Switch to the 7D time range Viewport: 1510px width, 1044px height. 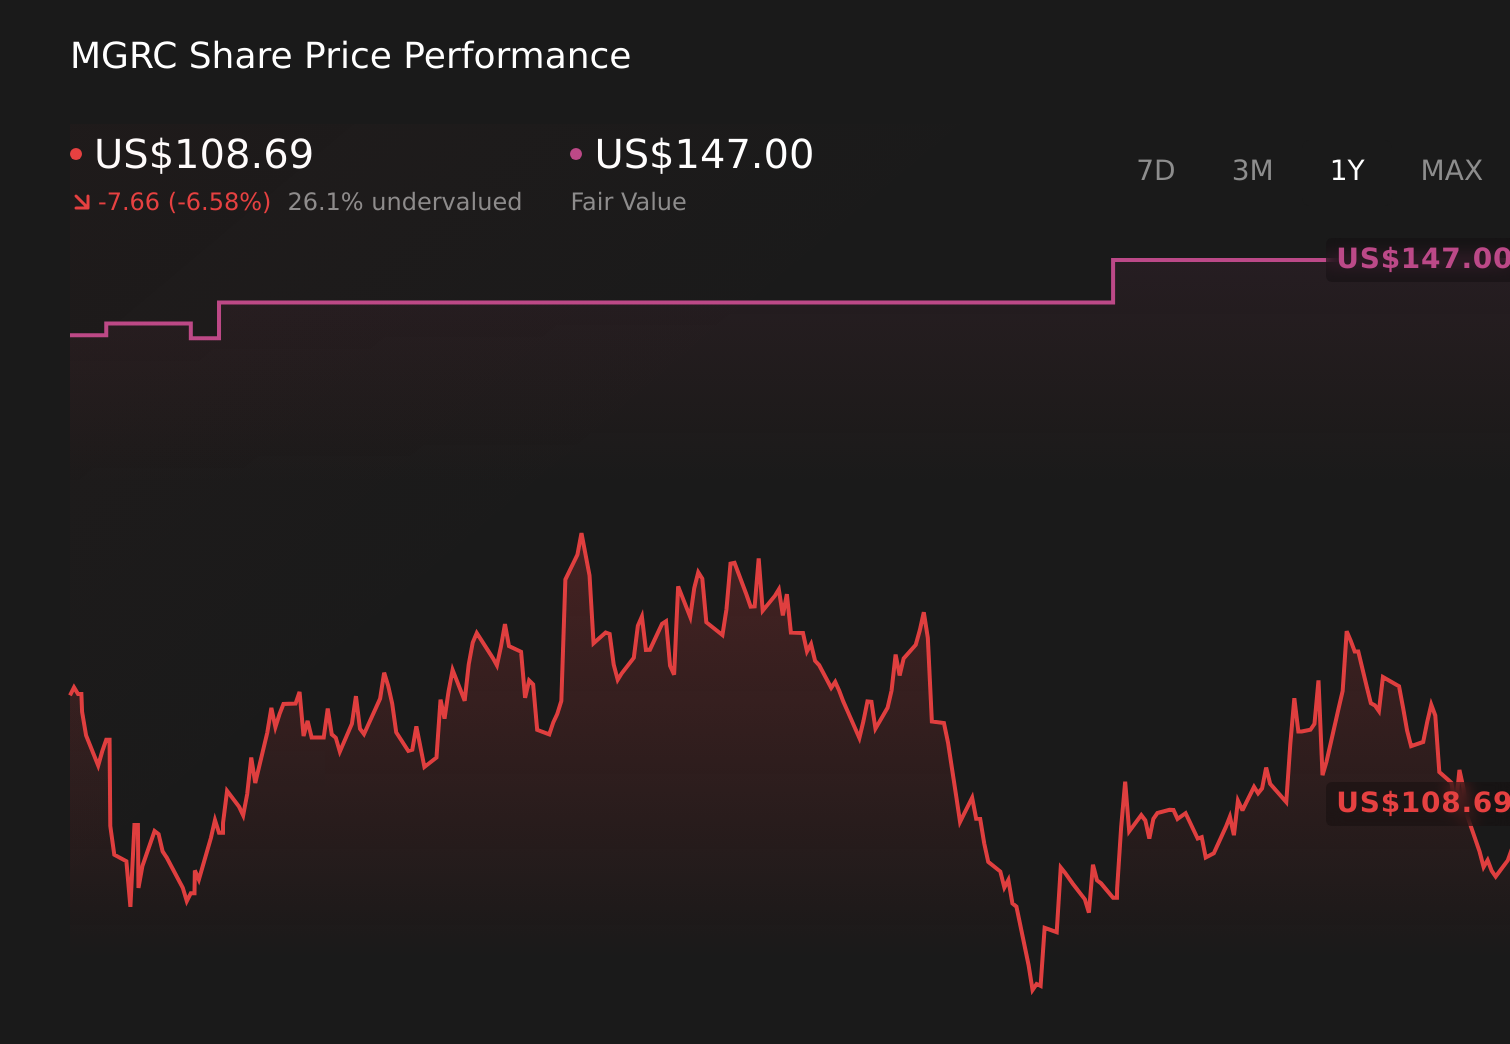pos(1156,170)
